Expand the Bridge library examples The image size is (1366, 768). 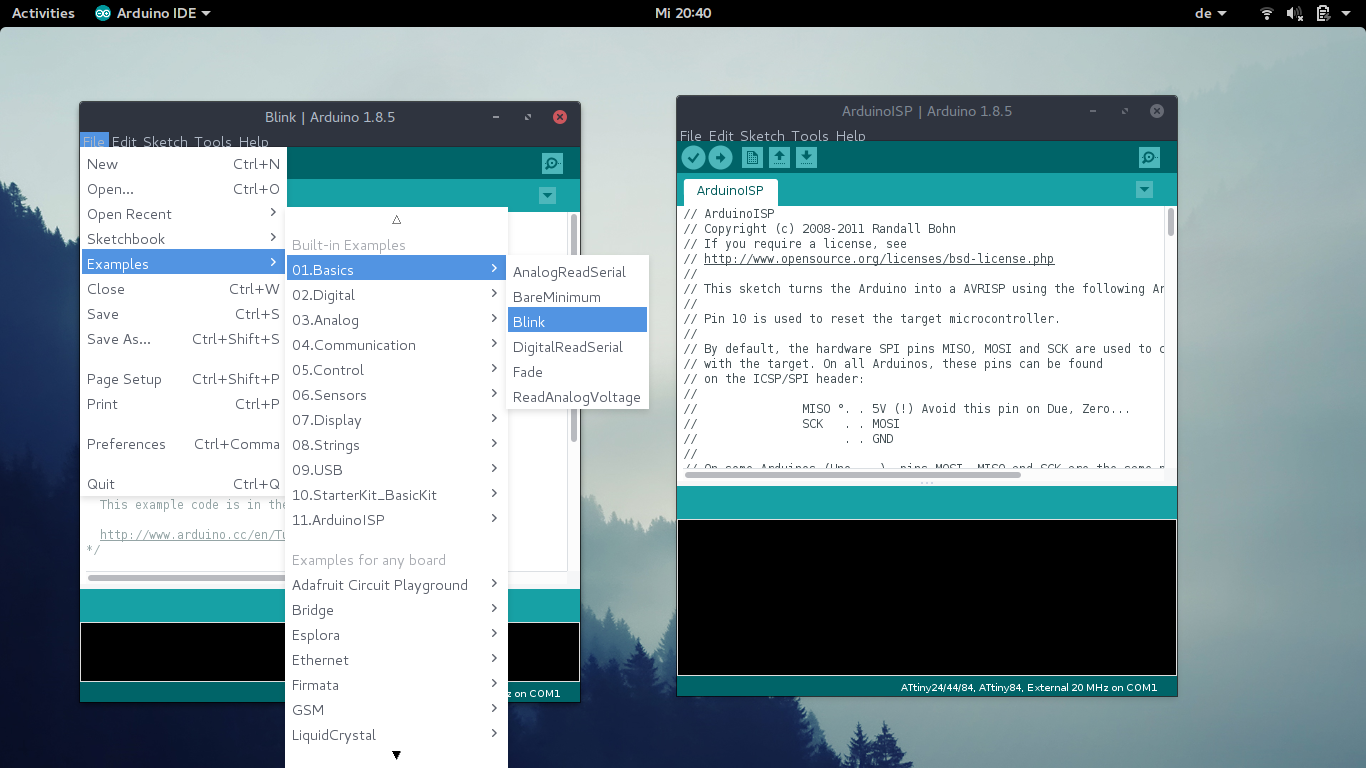pyautogui.click(x=396, y=610)
